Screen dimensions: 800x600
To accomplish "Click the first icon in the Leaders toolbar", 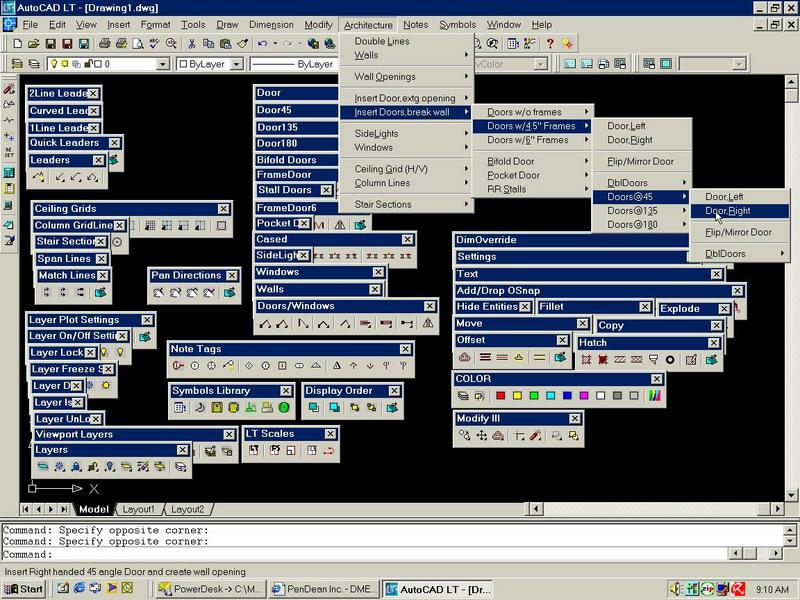I will tap(39, 178).
